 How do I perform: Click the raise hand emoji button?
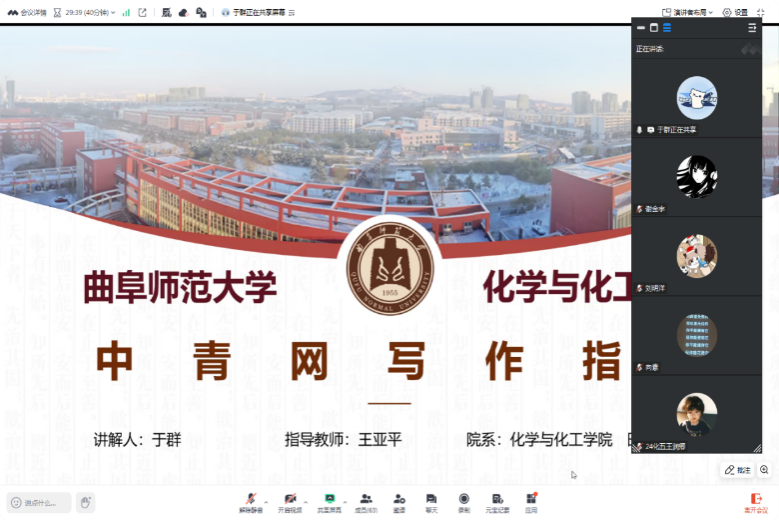tap(86, 502)
